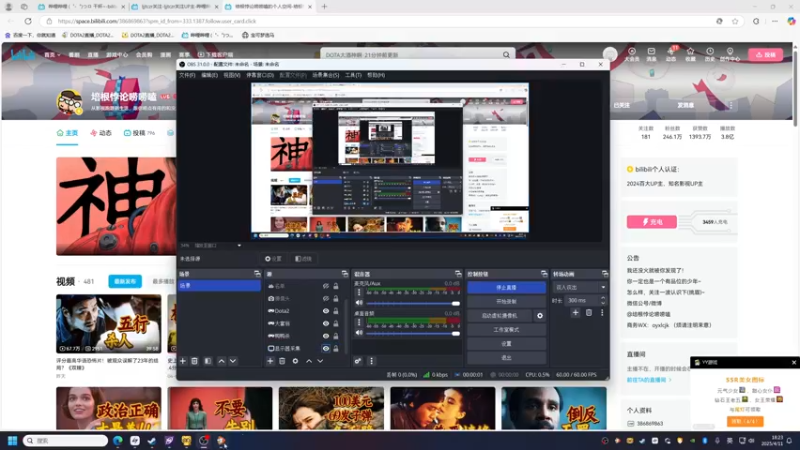Move scene up in scenes panel
Image resolution: width=800 pixels, height=450 pixels.
click(221, 361)
